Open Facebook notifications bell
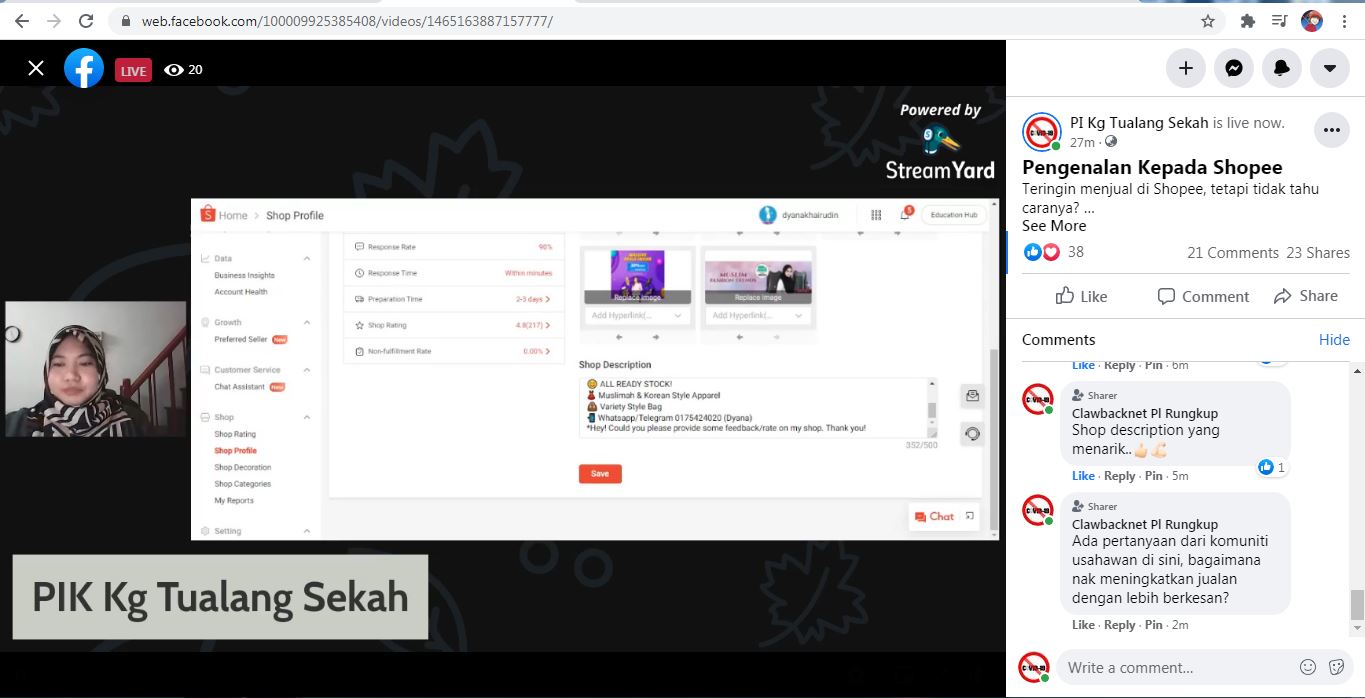This screenshot has width=1365, height=698. click(1282, 68)
